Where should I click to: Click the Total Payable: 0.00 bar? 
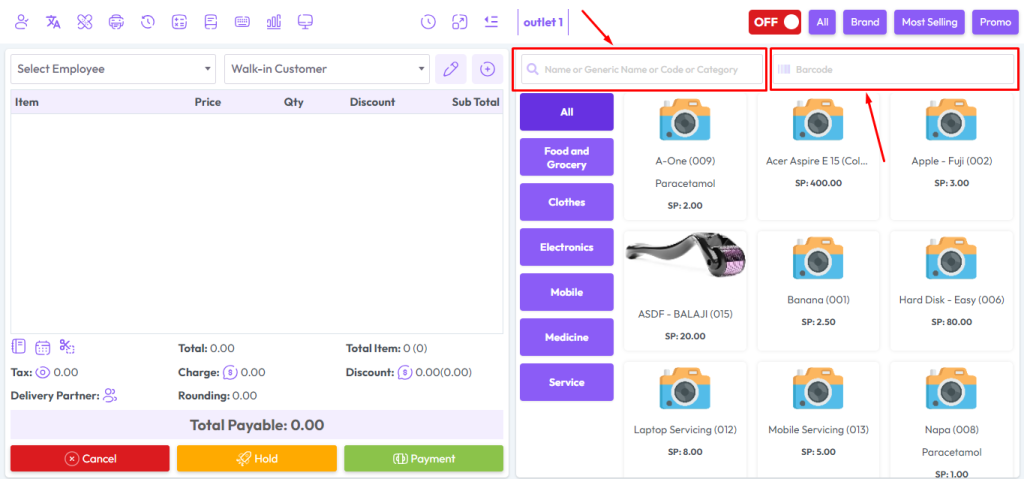(257, 425)
